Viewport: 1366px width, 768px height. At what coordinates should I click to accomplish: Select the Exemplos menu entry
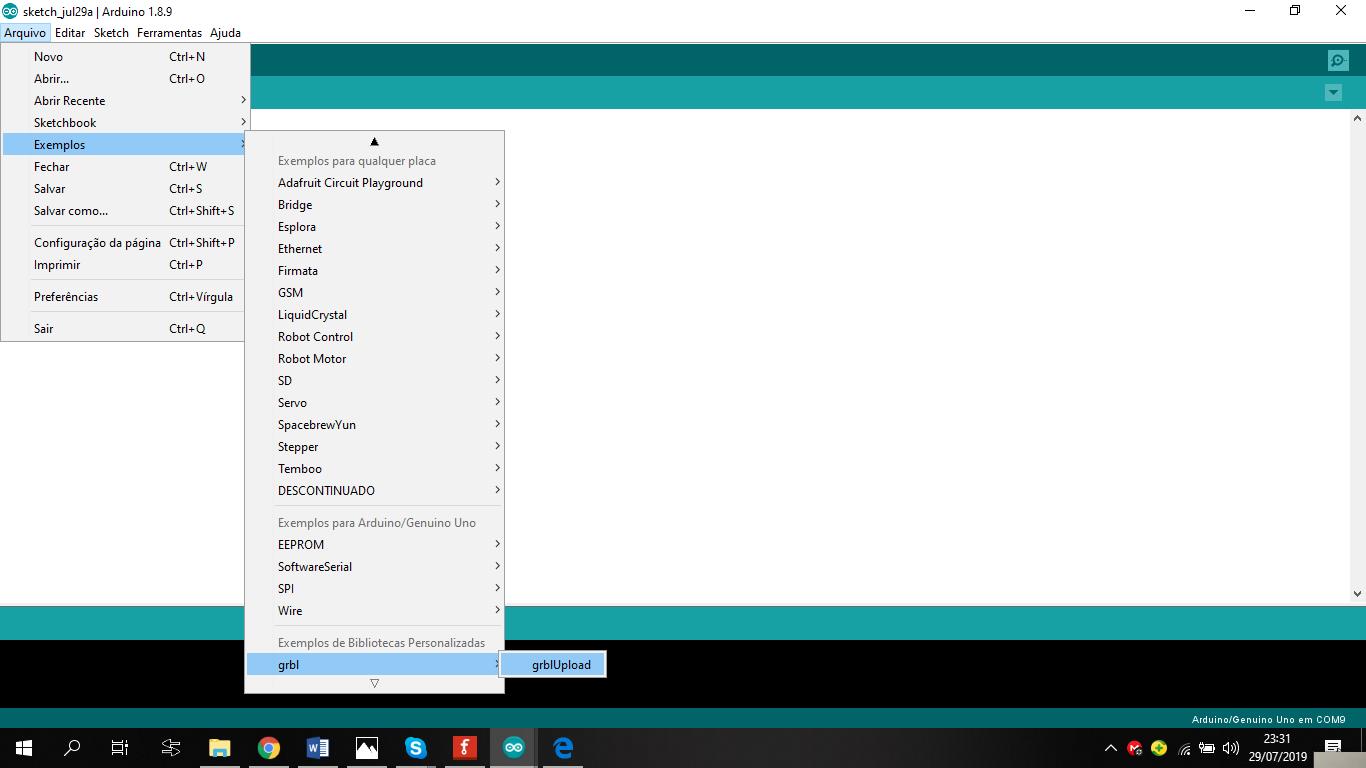(125, 145)
